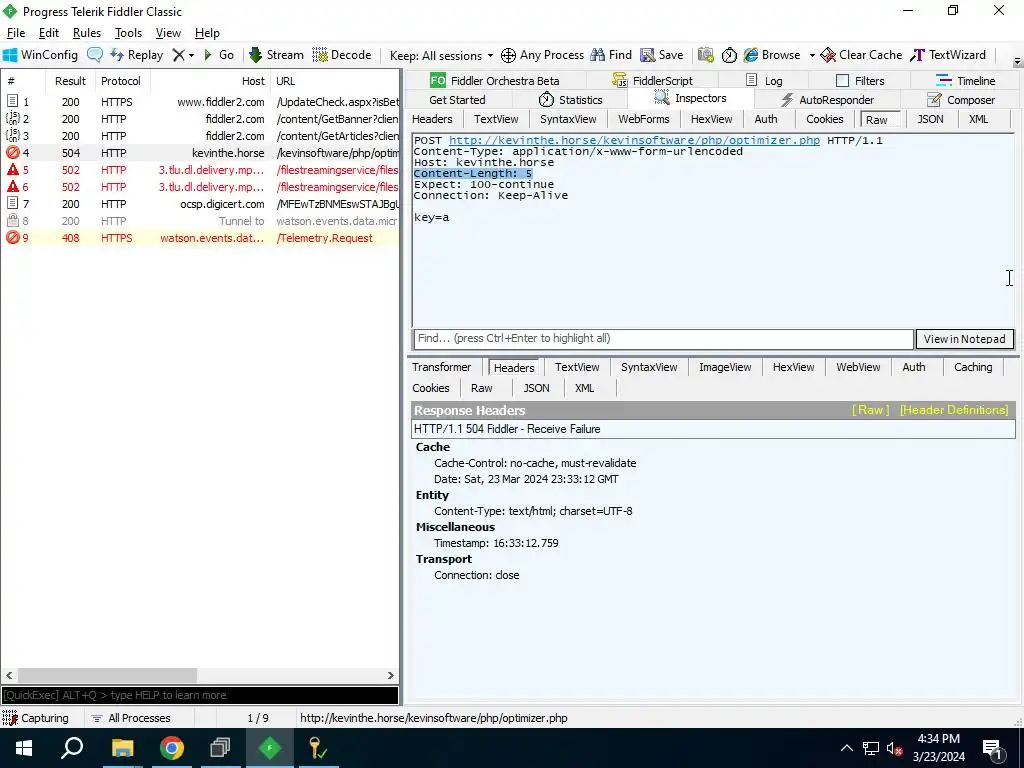This screenshot has height=768, width=1024.
Task: Open the Keep: All sessions dropdown
Action: (441, 56)
